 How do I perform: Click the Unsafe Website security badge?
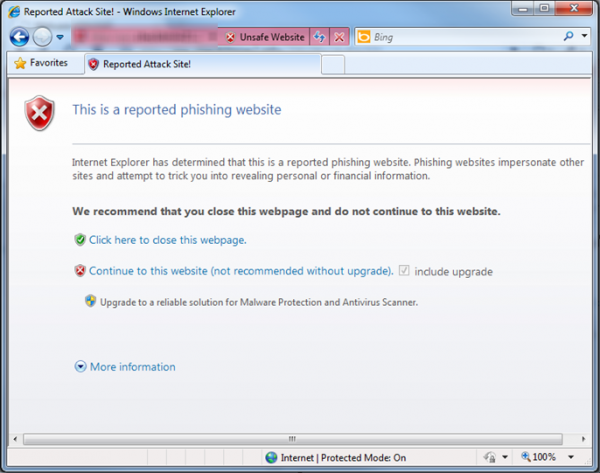point(264,37)
